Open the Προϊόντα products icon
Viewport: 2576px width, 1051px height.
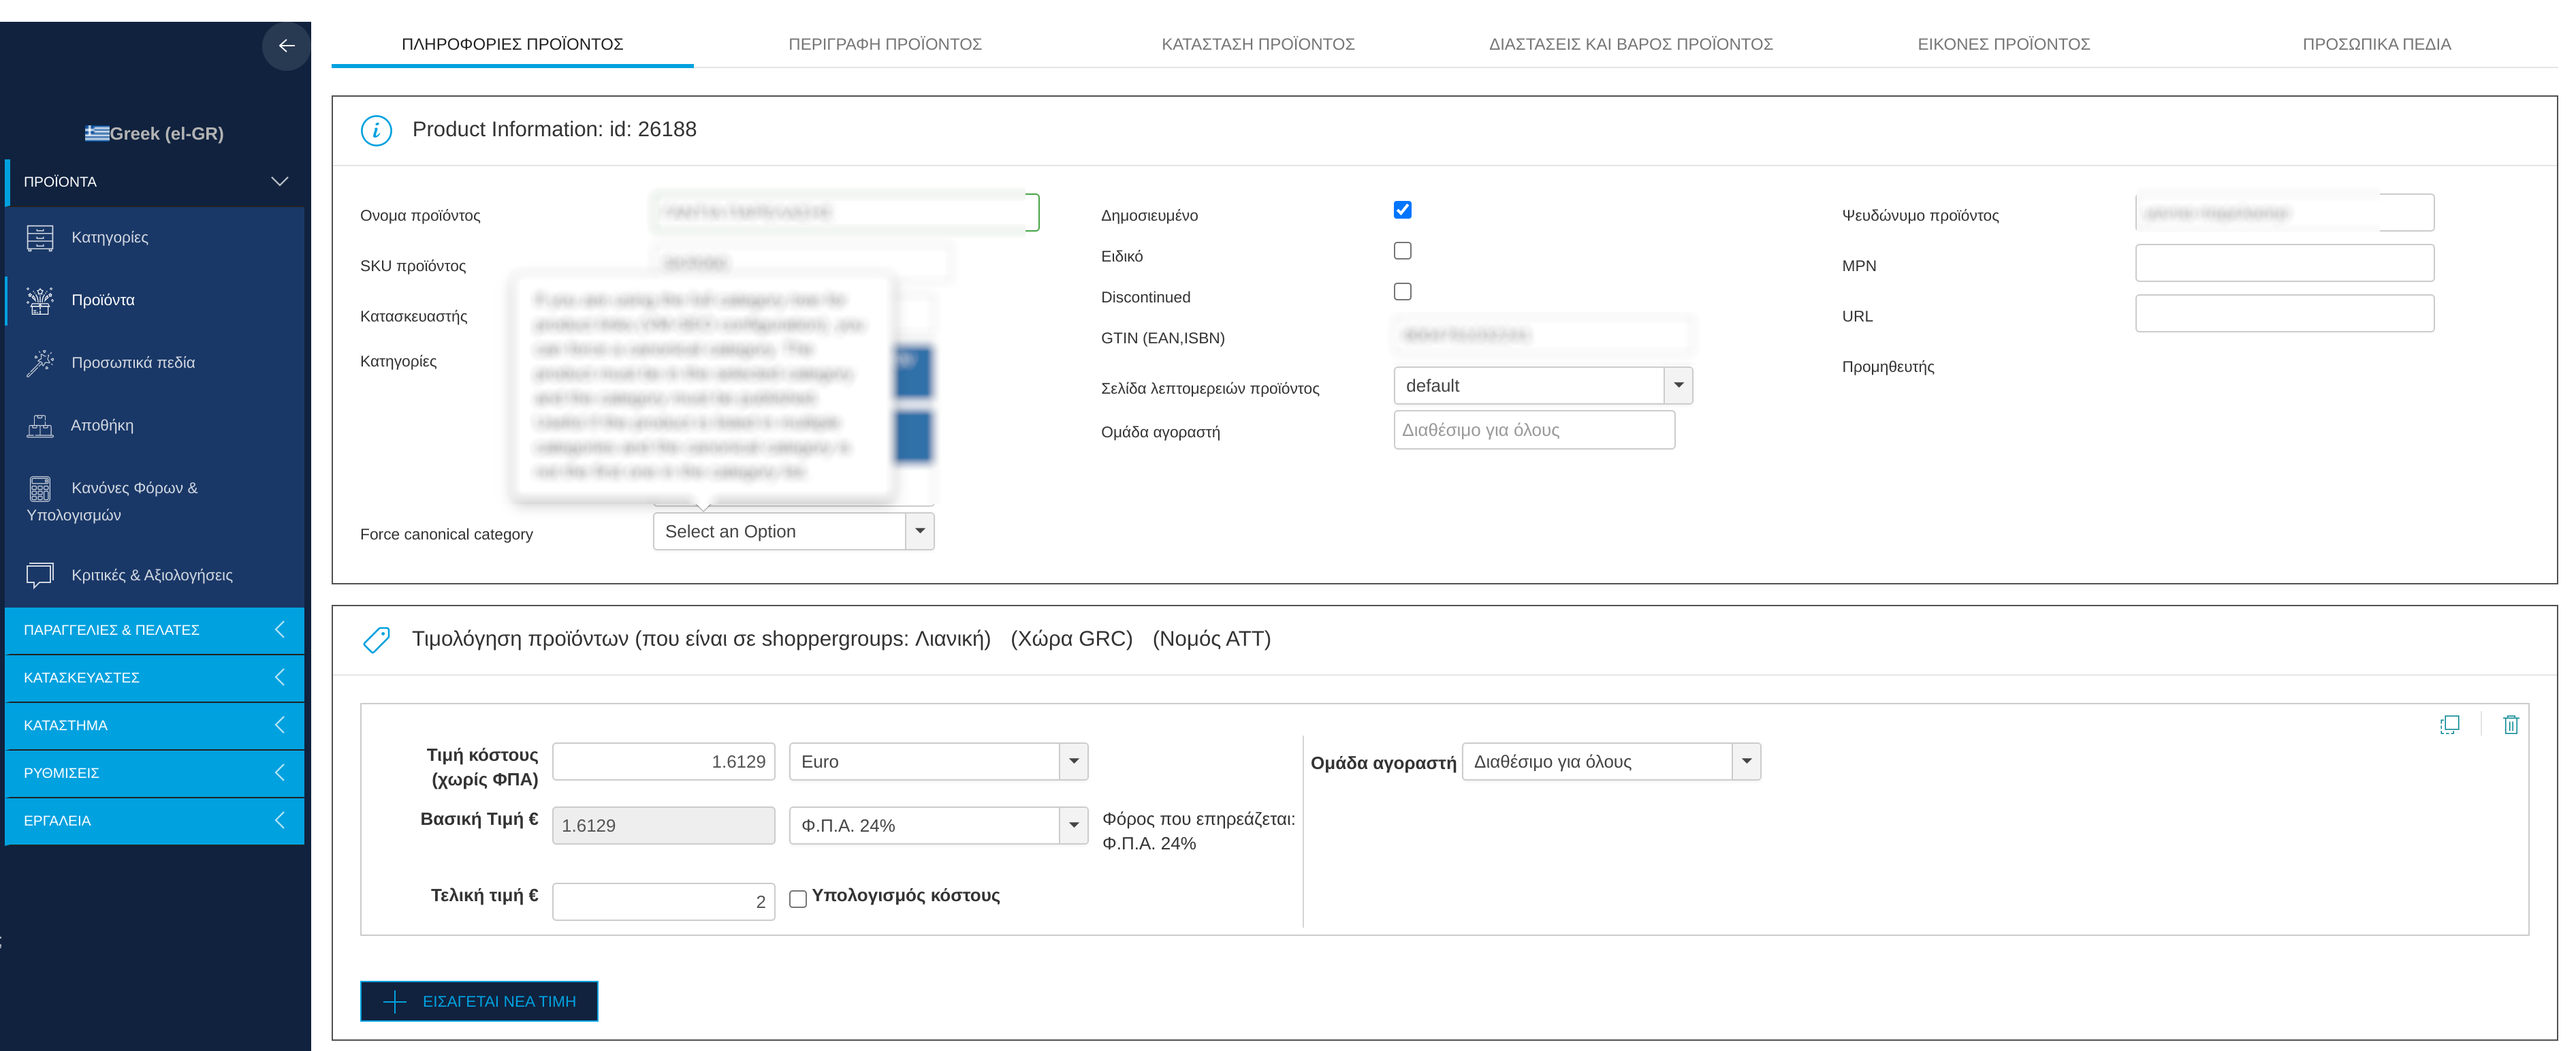tap(40, 300)
